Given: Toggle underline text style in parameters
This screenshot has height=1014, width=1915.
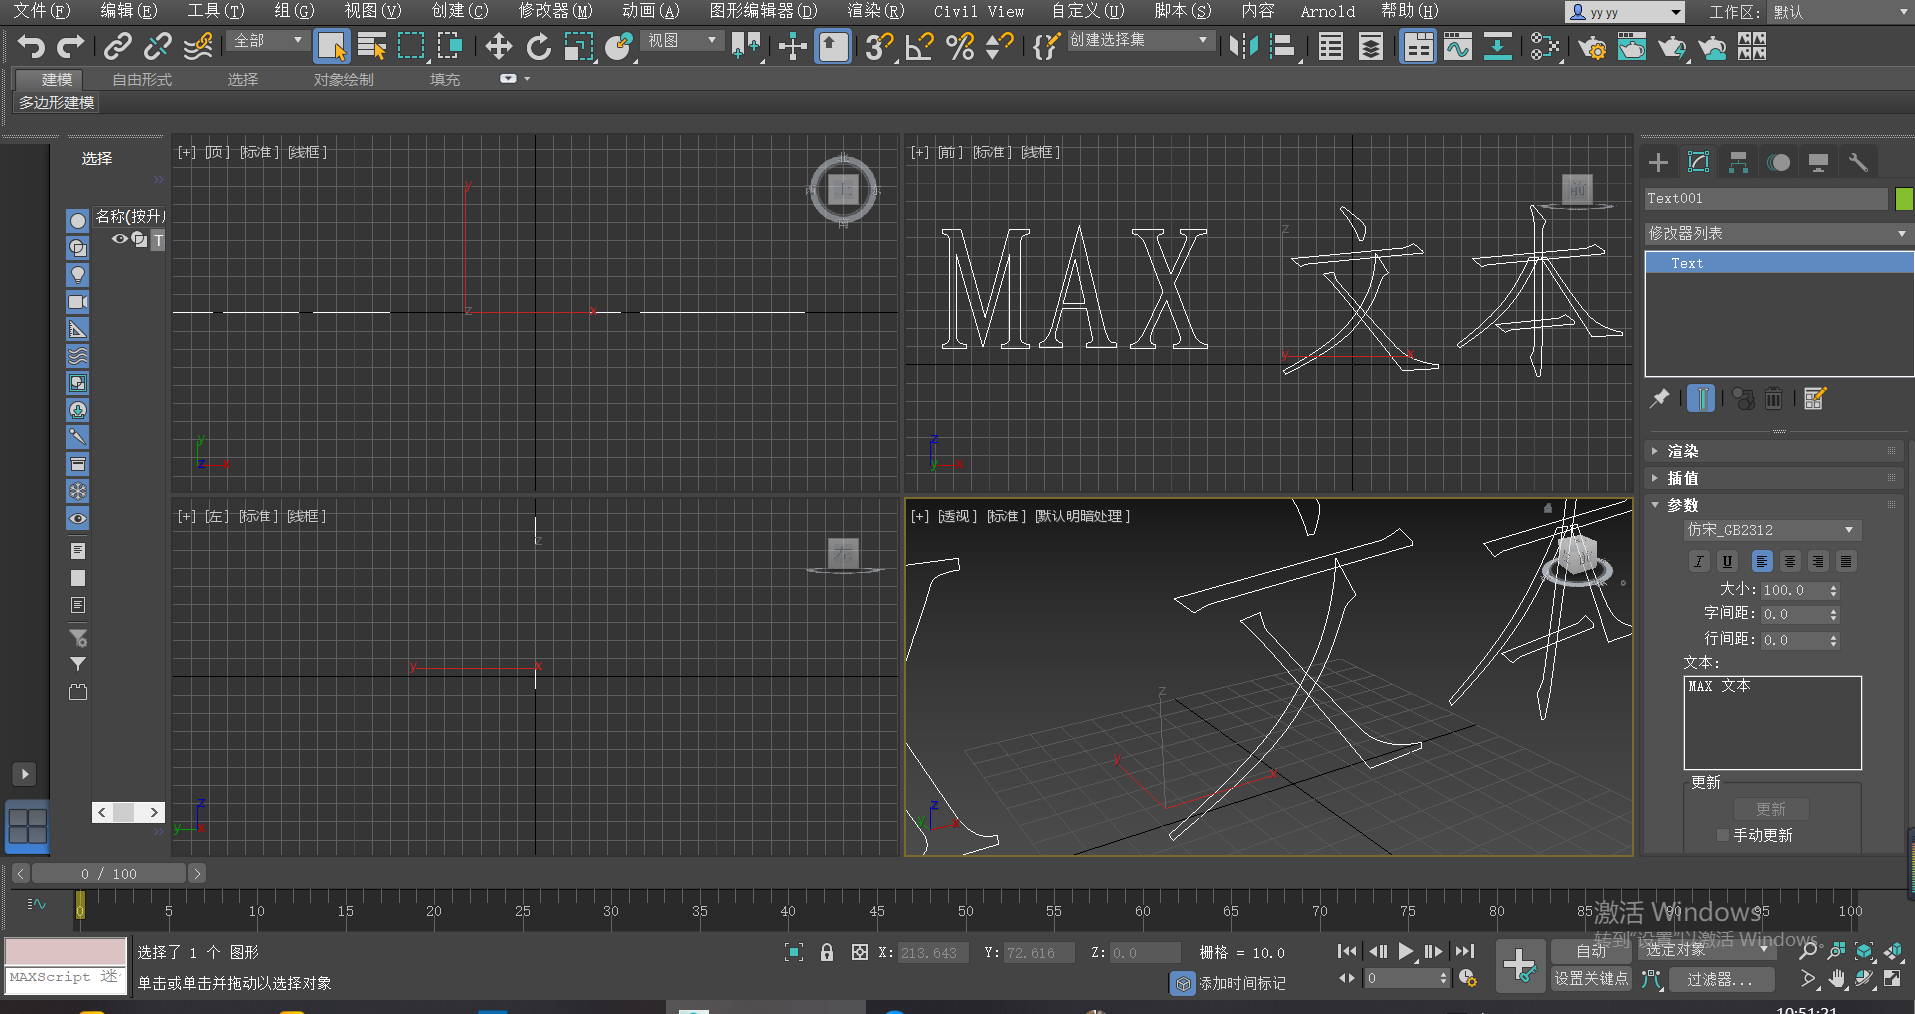Looking at the screenshot, I should [x=1727, y=561].
